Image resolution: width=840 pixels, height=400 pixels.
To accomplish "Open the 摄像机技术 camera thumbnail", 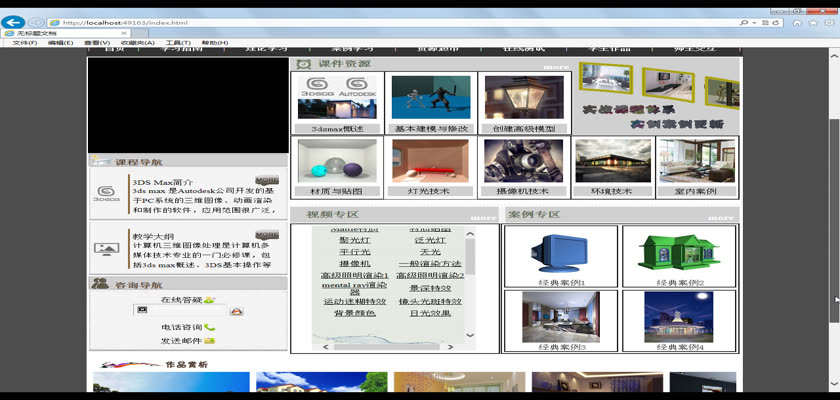I will click(x=524, y=161).
